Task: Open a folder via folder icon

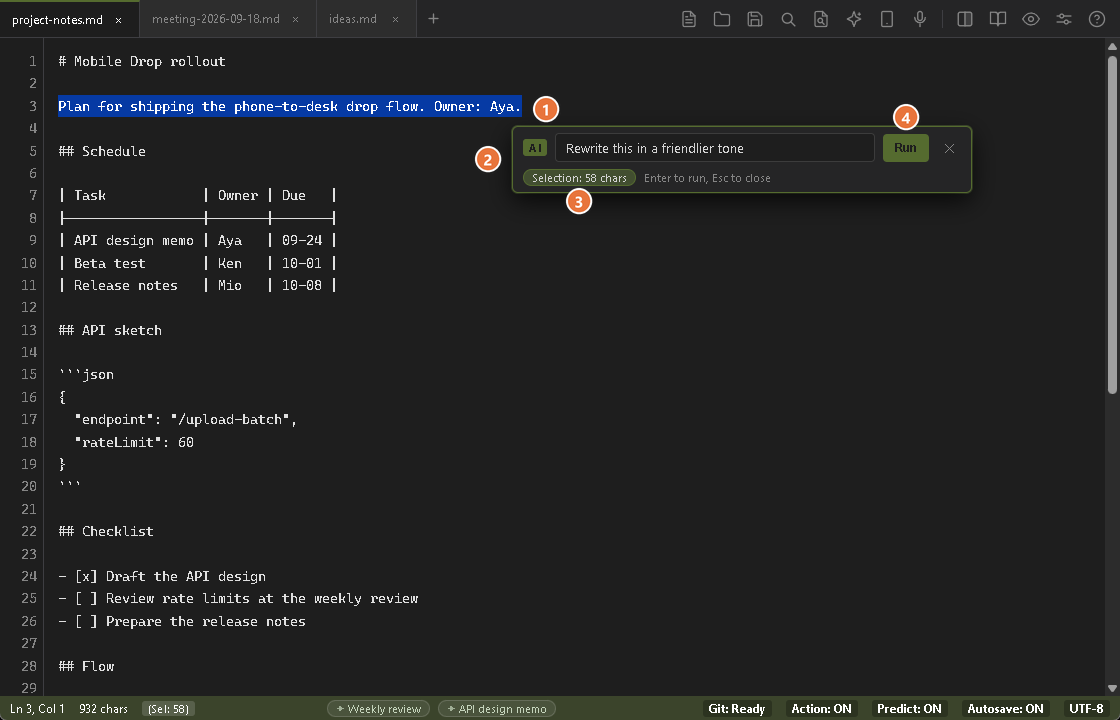Action: [x=721, y=19]
